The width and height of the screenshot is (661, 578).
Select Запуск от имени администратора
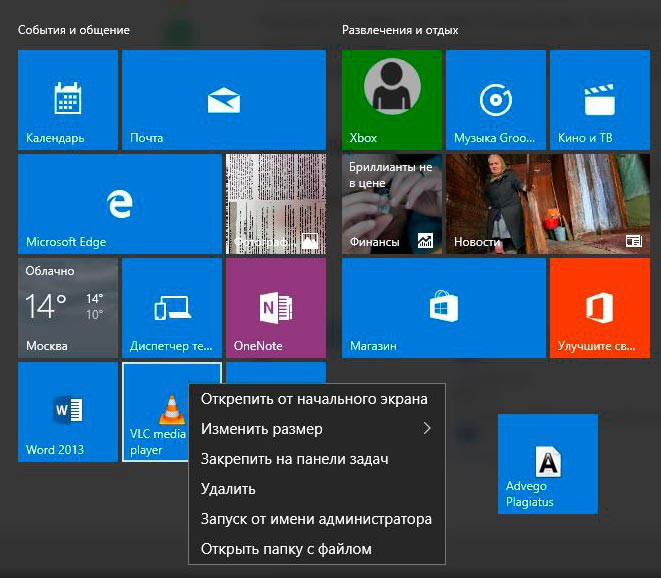point(316,519)
